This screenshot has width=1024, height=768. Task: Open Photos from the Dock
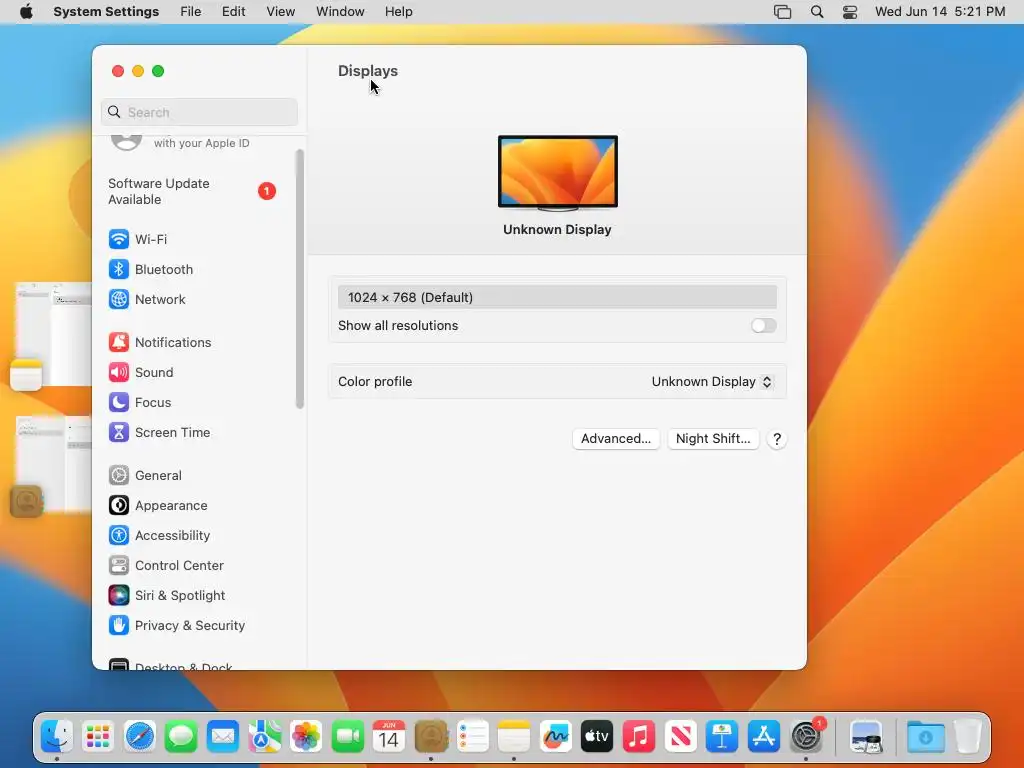coord(306,737)
